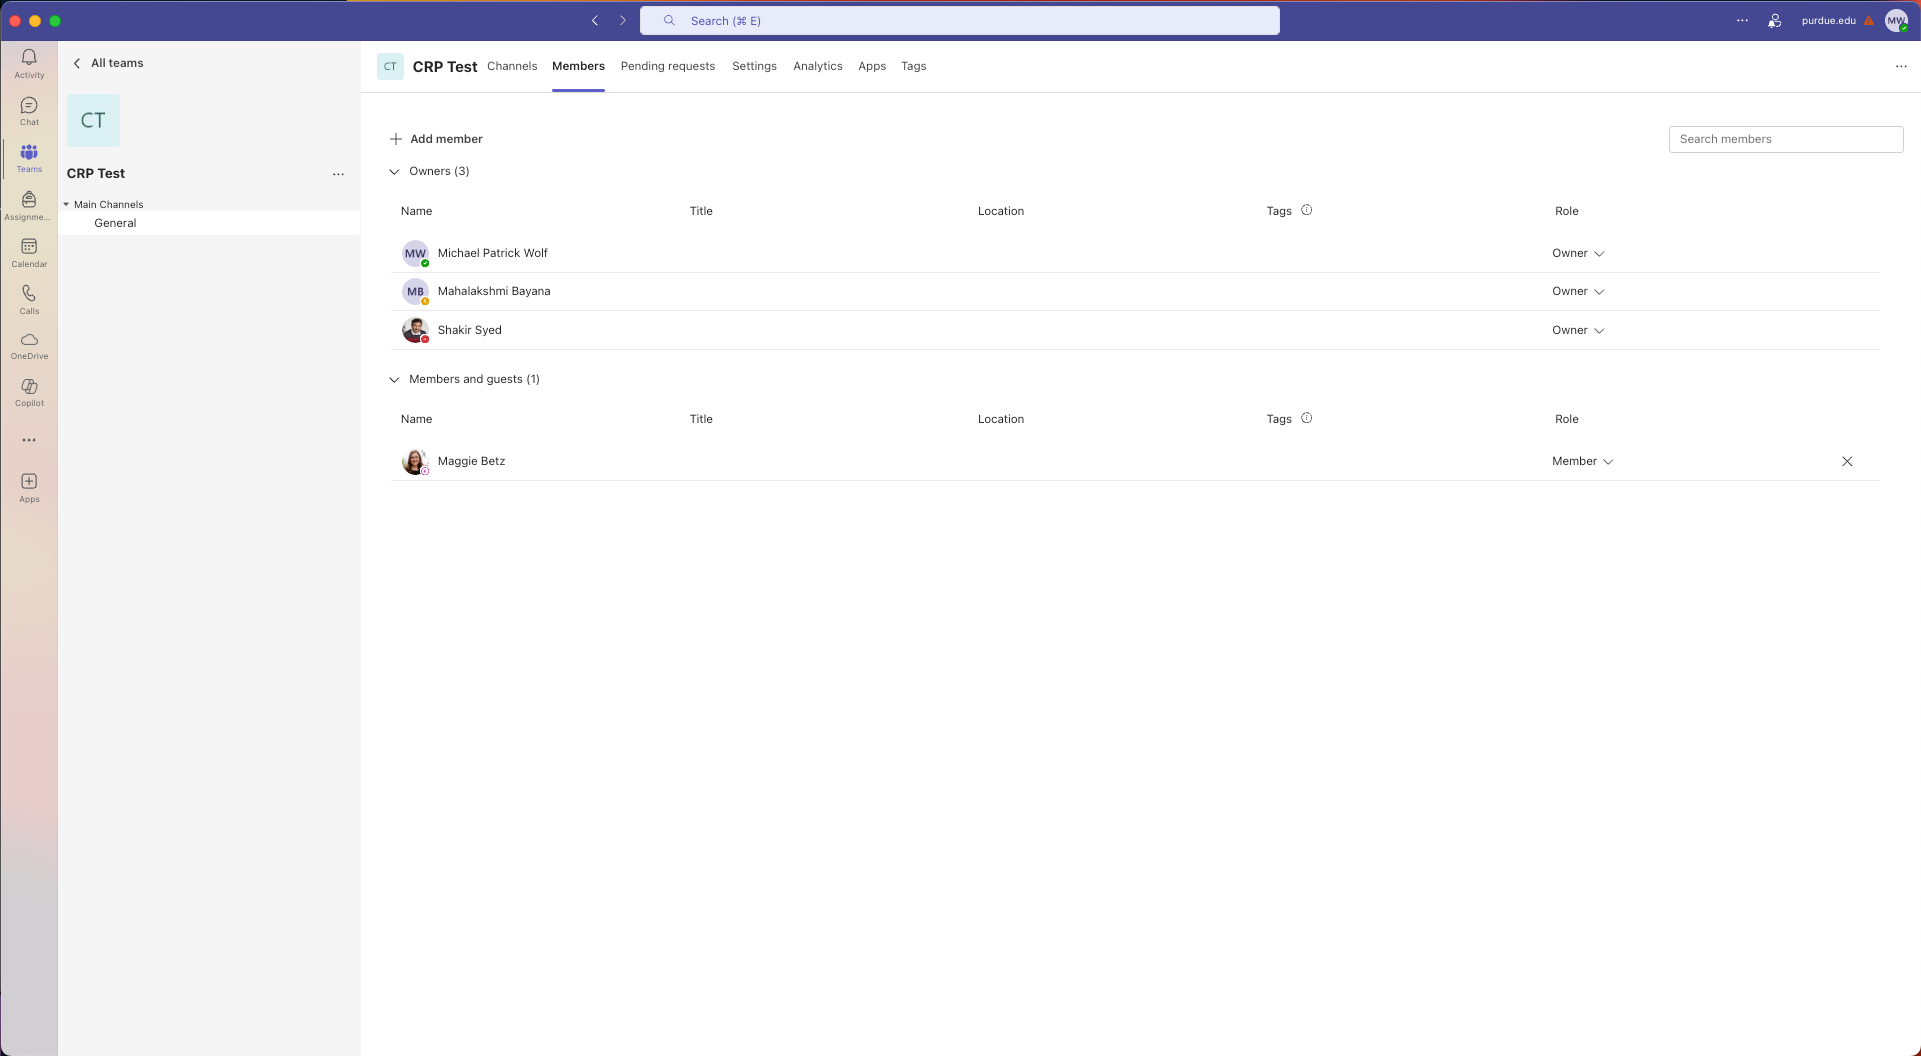The height and width of the screenshot is (1056, 1921).
Task: Open team options for CRP Test
Action: point(338,173)
